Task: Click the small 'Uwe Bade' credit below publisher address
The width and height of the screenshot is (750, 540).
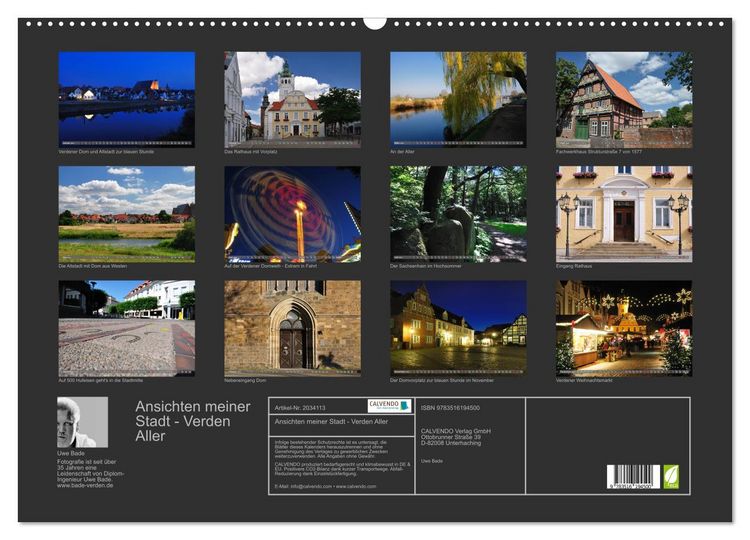Action: click(x=432, y=461)
